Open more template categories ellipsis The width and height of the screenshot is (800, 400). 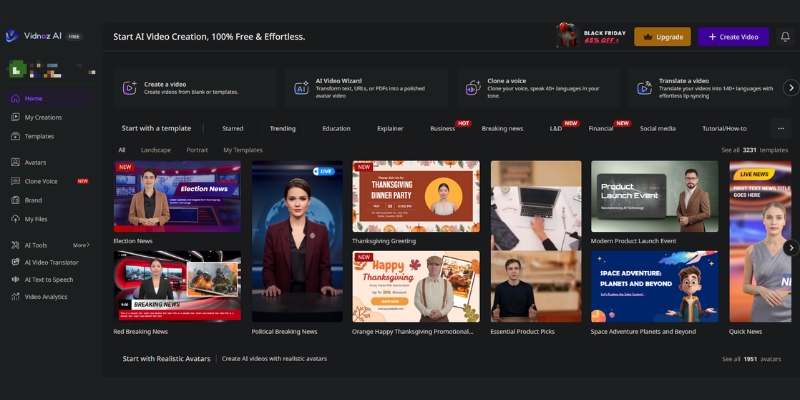[781, 129]
